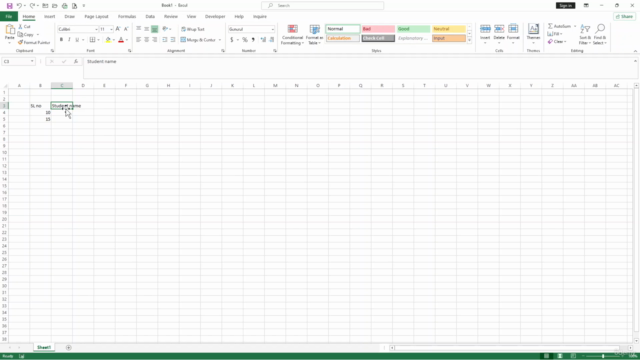The image size is (640, 360).
Task: Apply Comma style
Action: [x=253, y=40]
